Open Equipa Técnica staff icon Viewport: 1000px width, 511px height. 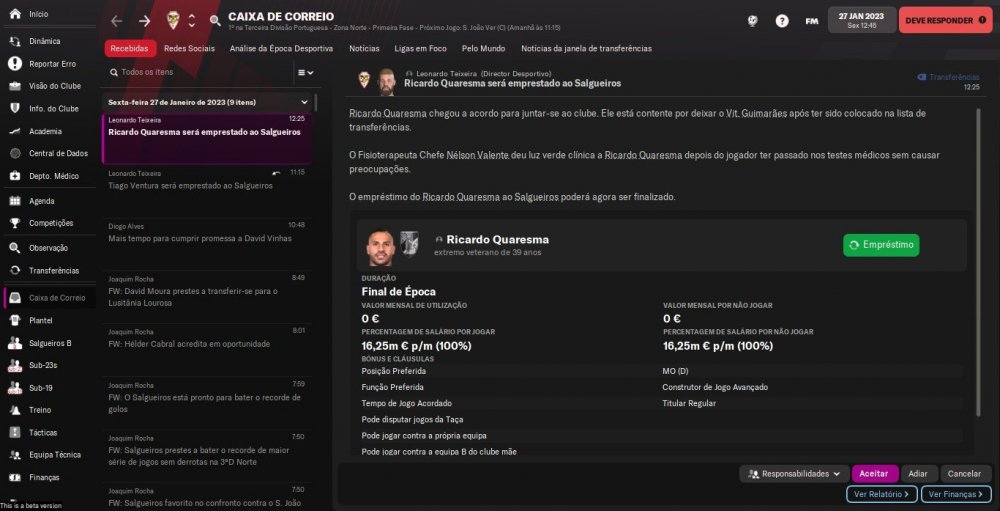pos(15,455)
